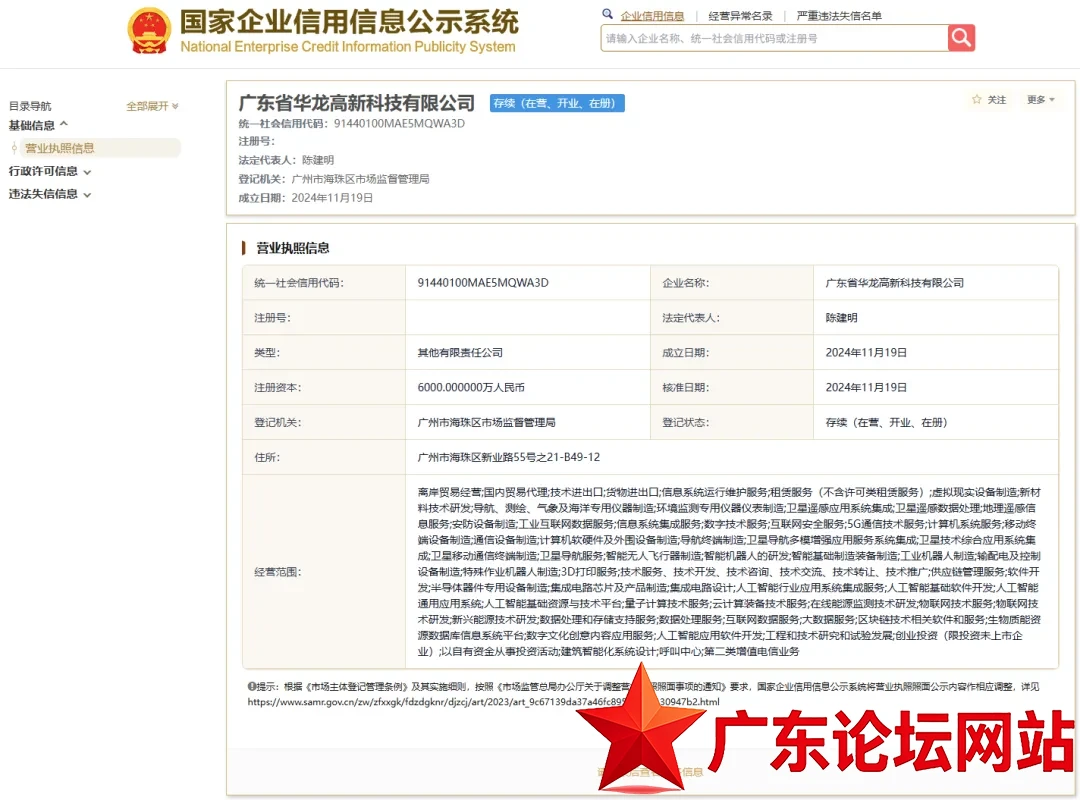The width and height of the screenshot is (1080, 800).
Task: Click table cell 广东省华龙高新科技有限公司 beside 企业名称
Action: (895, 283)
